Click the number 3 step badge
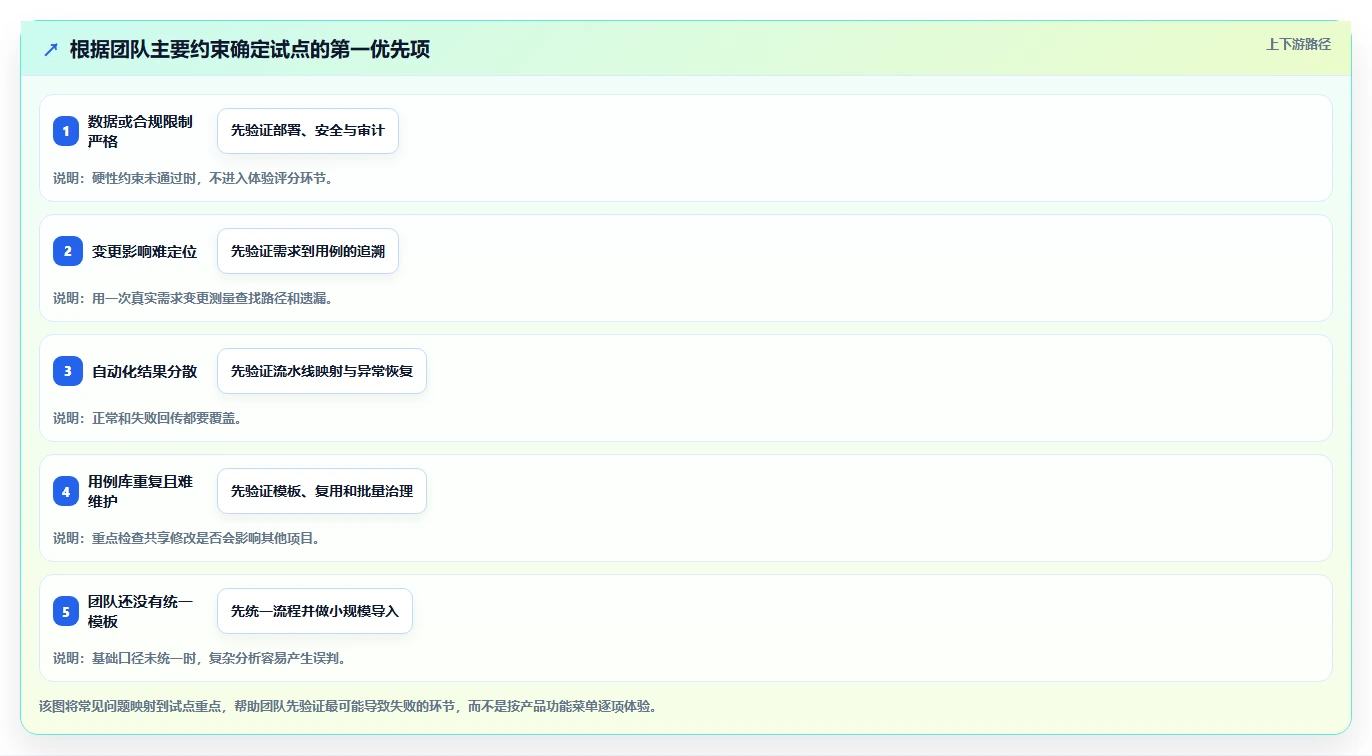The image size is (1372, 756). click(x=66, y=371)
